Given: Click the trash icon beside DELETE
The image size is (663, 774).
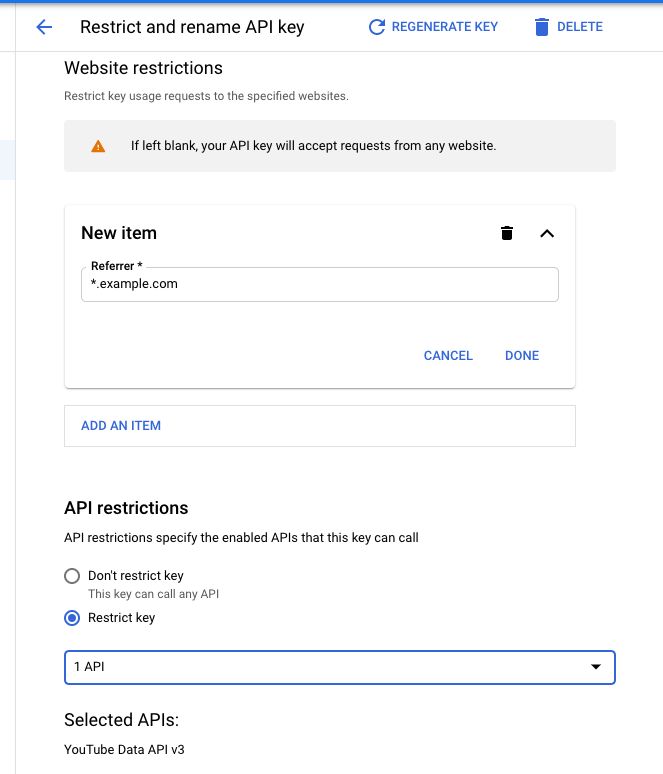Looking at the screenshot, I should [x=542, y=27].
